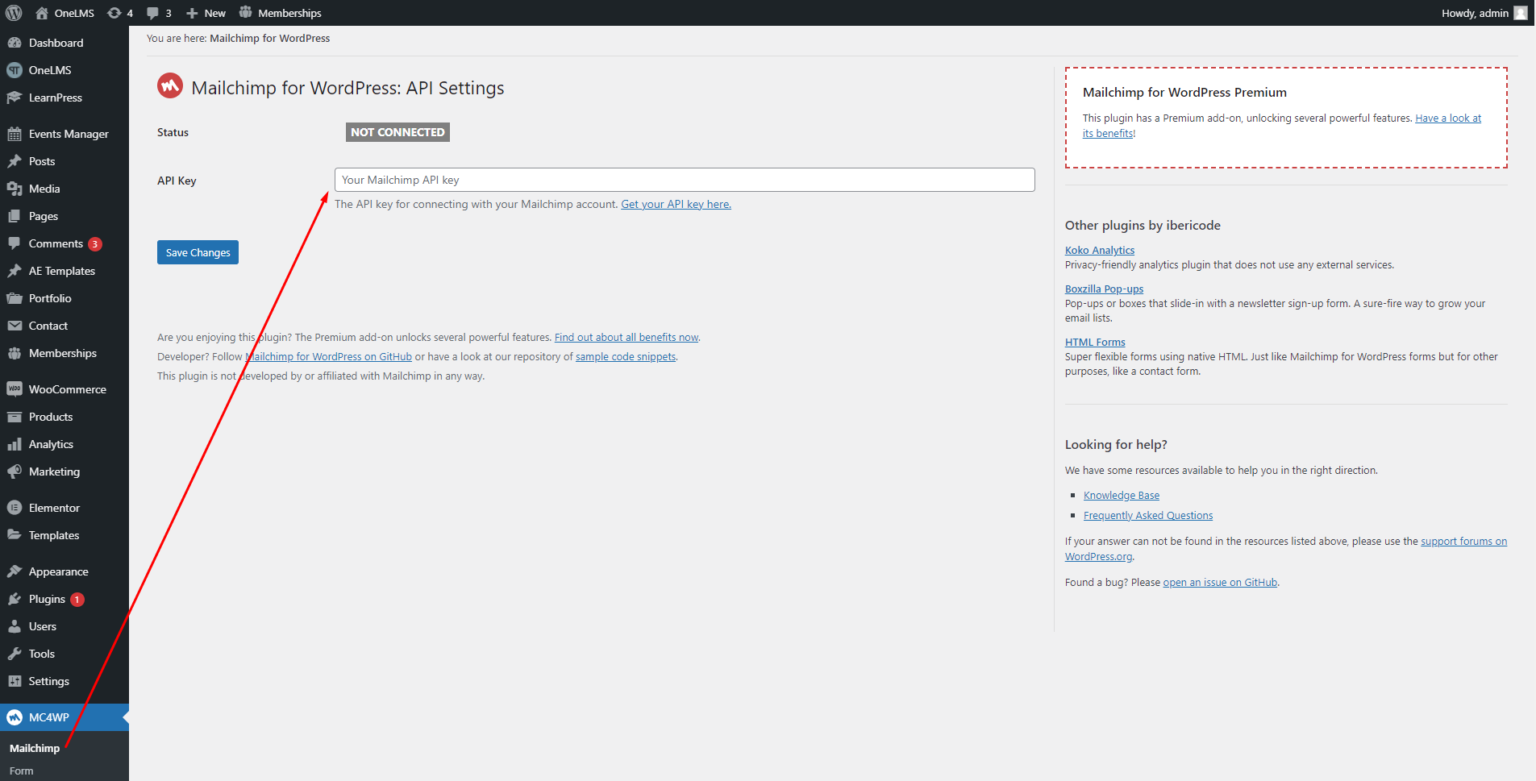This screenshot has height=781, width=1536.
Task: Click the NOT CONNECTED status badge
Action: (398, 132)
